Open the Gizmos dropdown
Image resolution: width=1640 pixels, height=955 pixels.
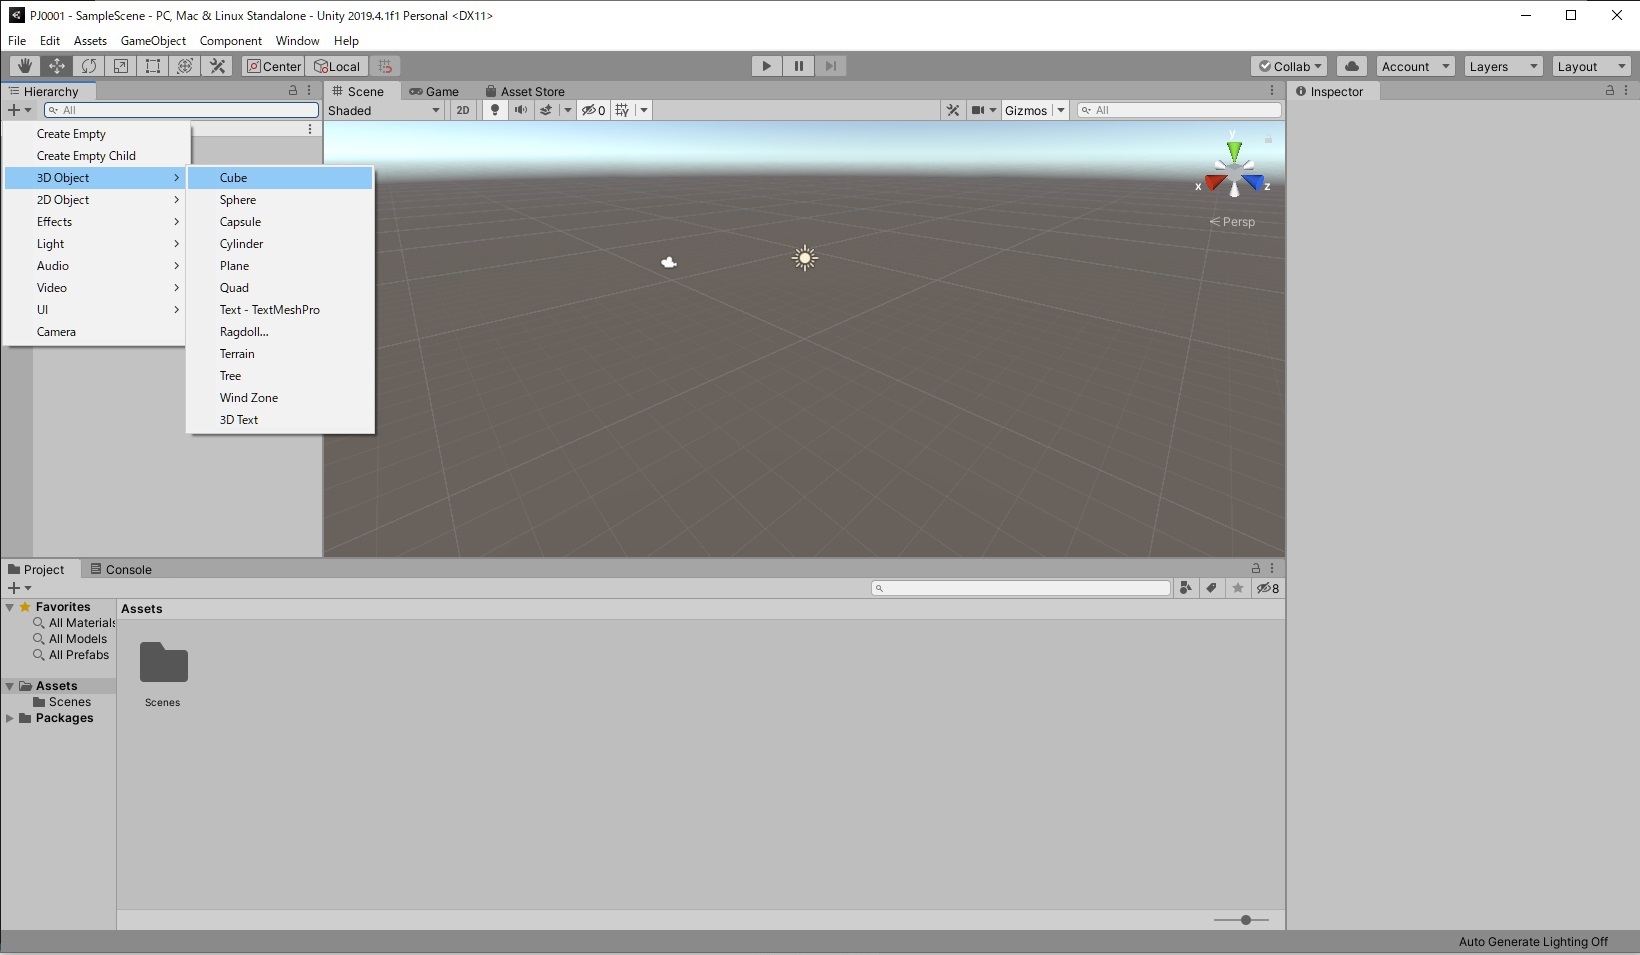pyautogui.click(x=1035, y=110)
